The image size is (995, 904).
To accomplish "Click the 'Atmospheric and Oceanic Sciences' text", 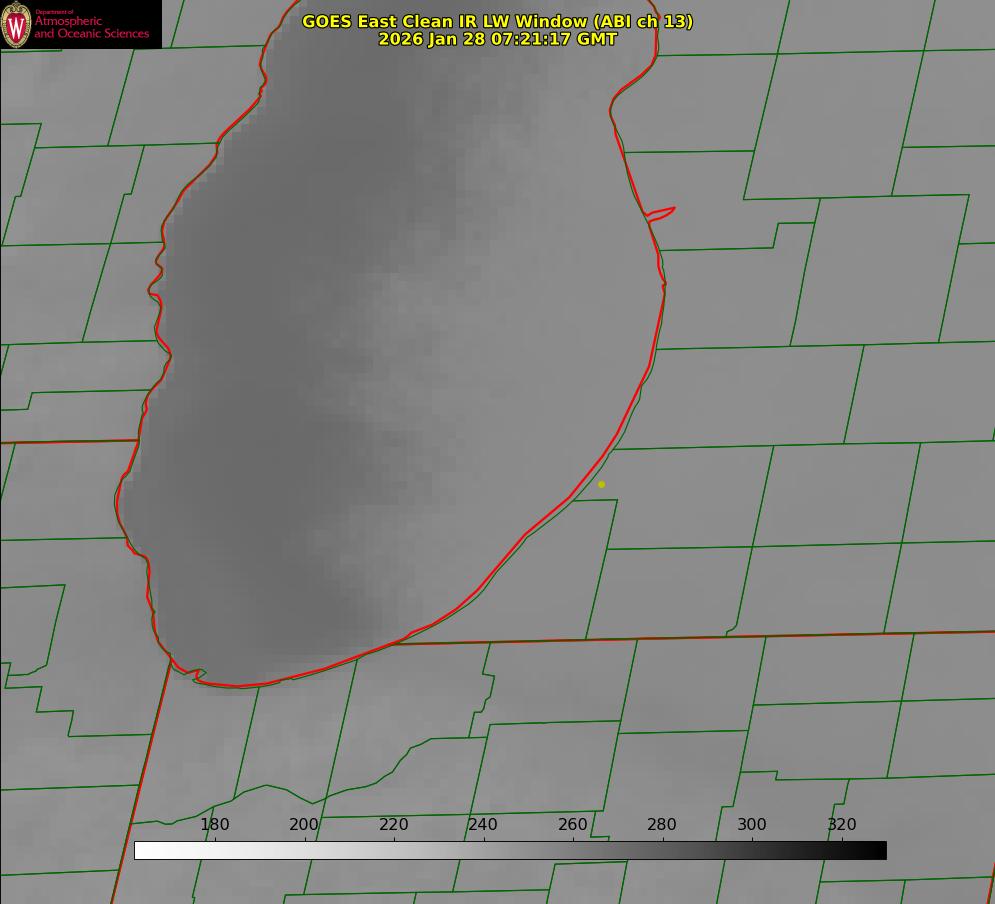I will 91,27.
